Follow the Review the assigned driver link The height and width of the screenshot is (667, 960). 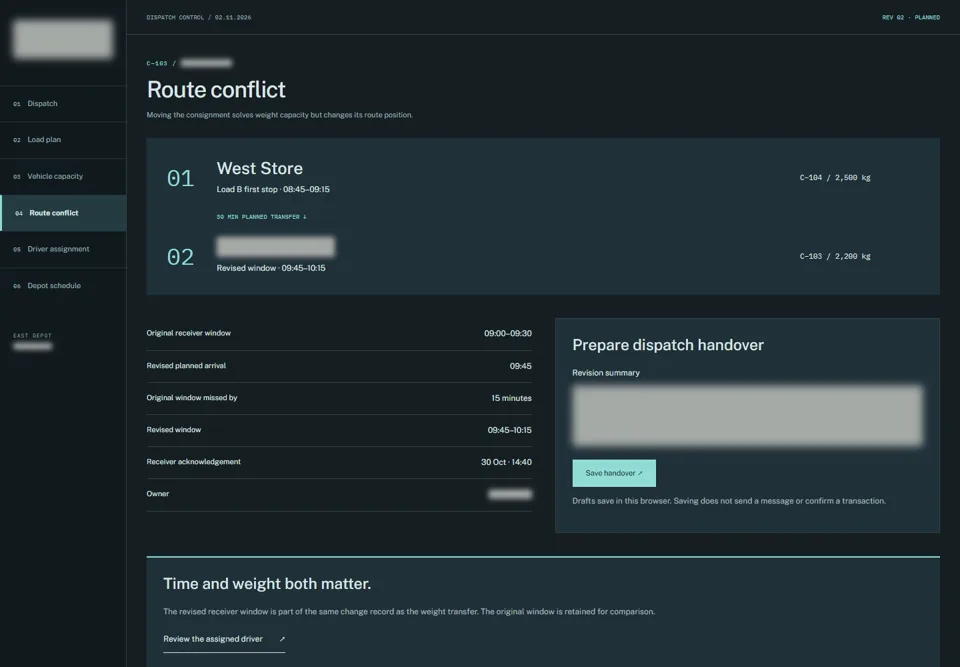click(223, 639)
